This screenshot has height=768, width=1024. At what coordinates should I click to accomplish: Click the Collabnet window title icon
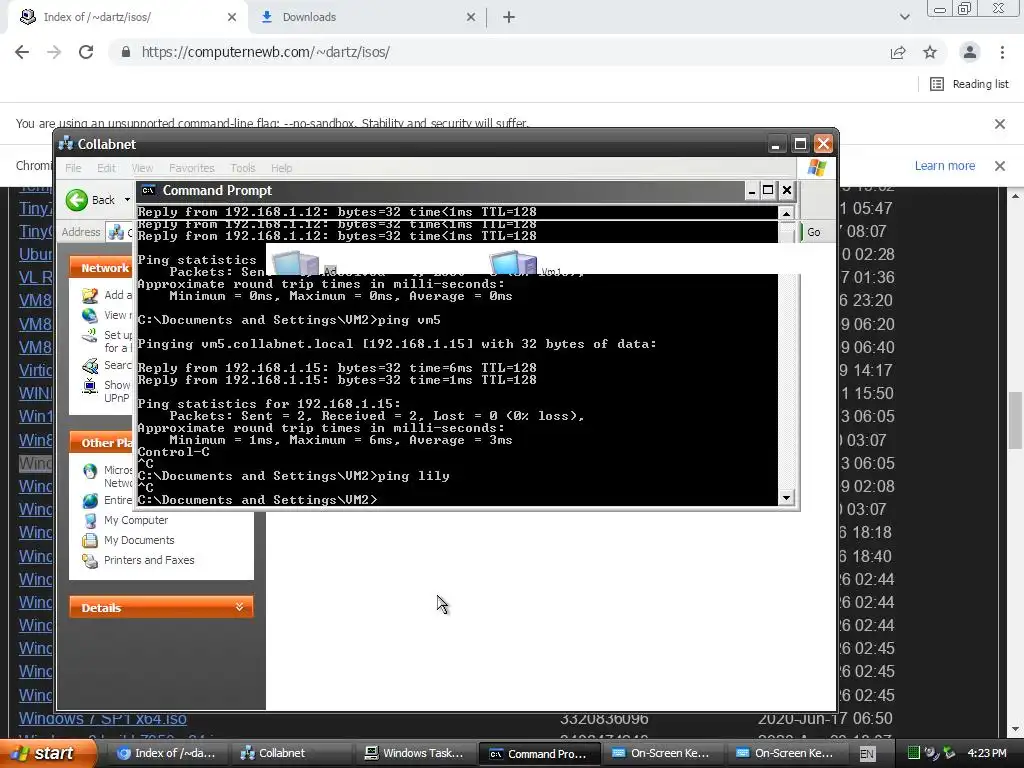[x=66, y=144]
